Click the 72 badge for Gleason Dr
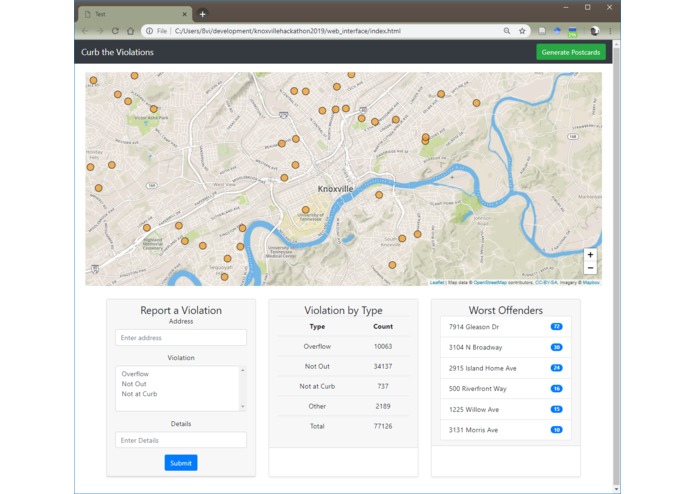The image size is (695, 494). point(556,327)
